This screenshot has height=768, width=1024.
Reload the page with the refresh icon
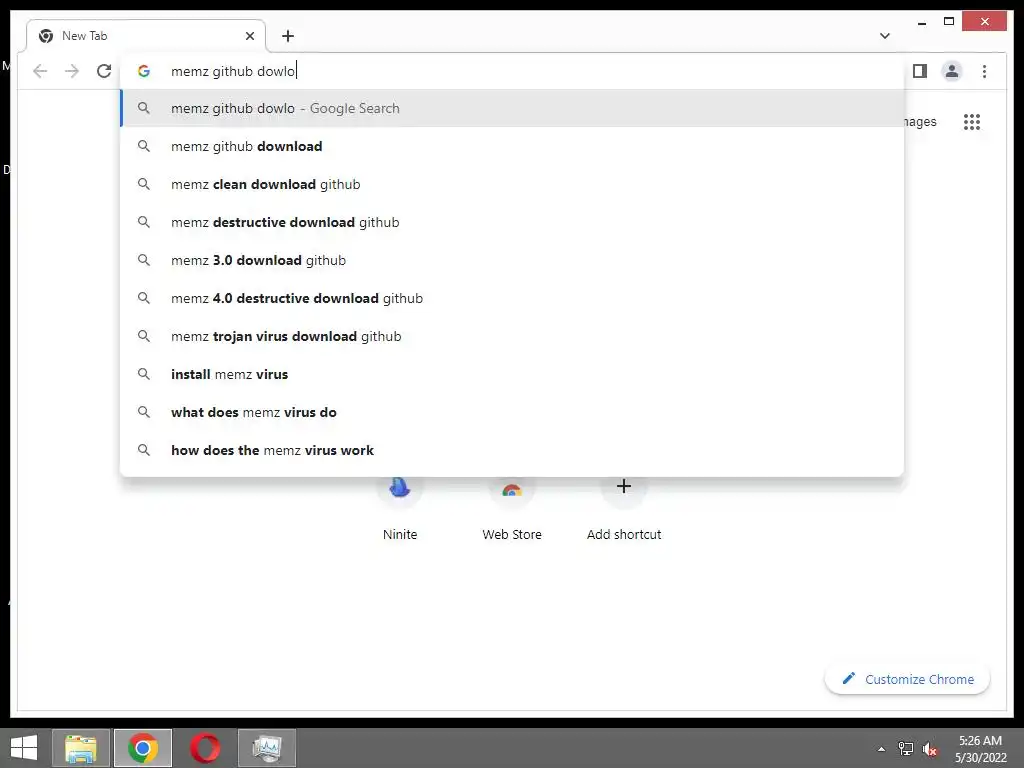pos(104,71)
